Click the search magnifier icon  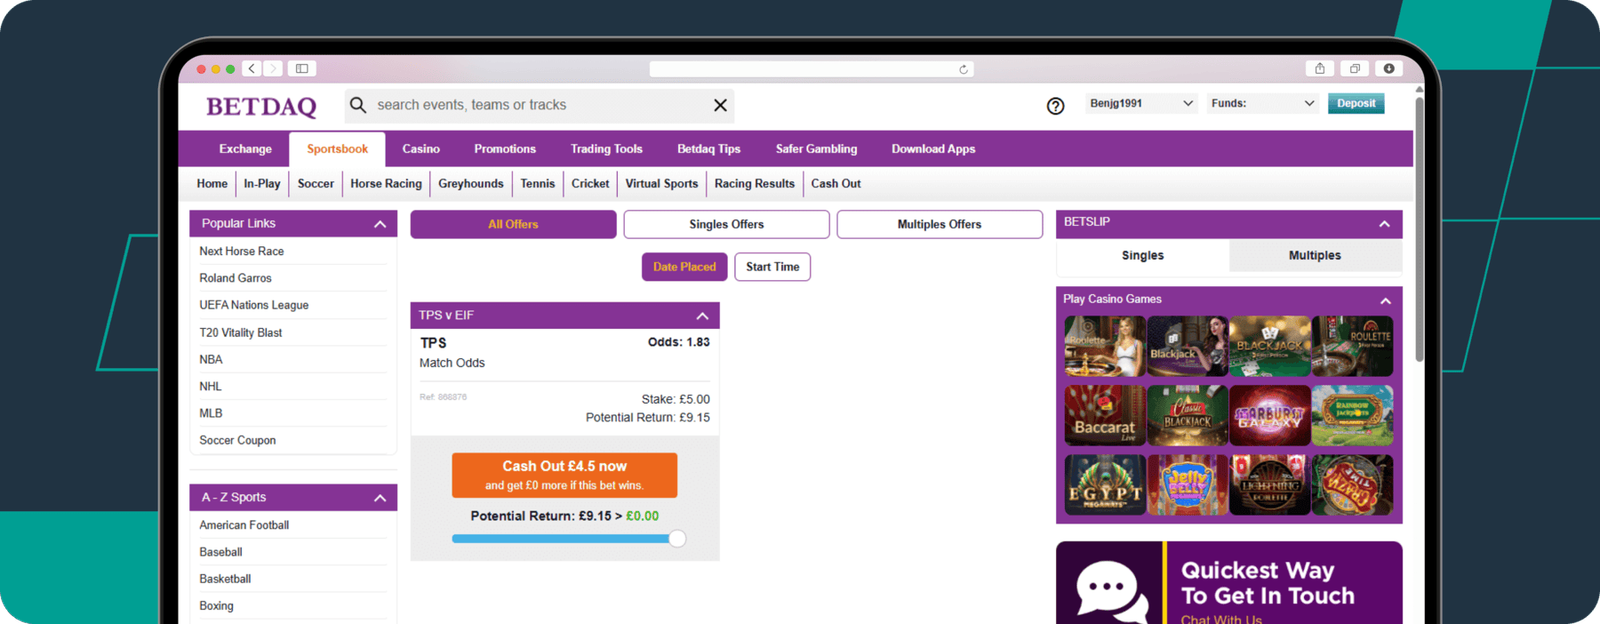tap(358, 105)
